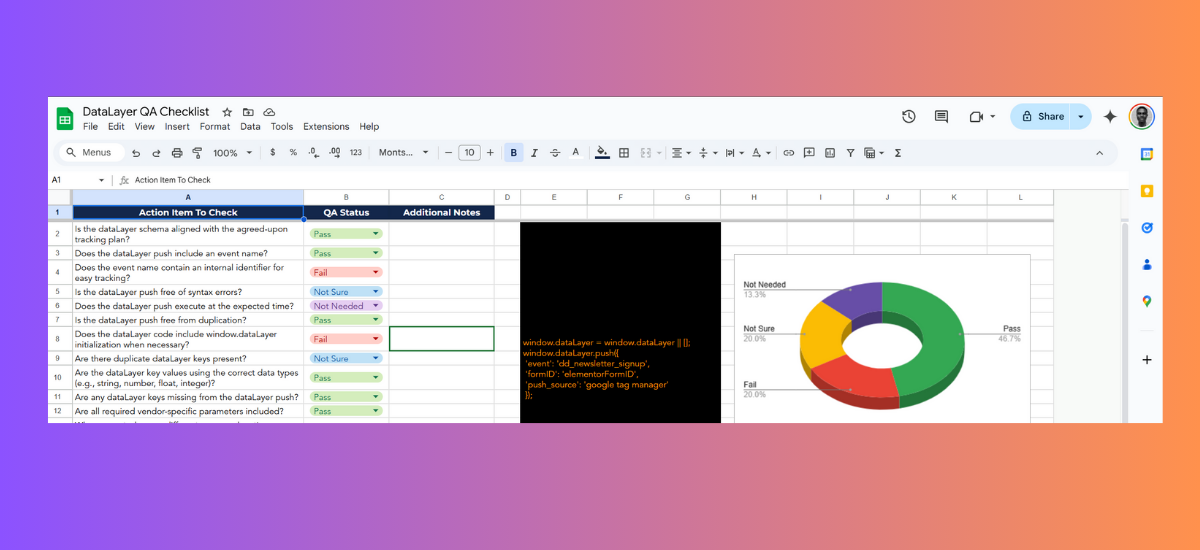Open more number formats 123 menu

click(356, 153)
